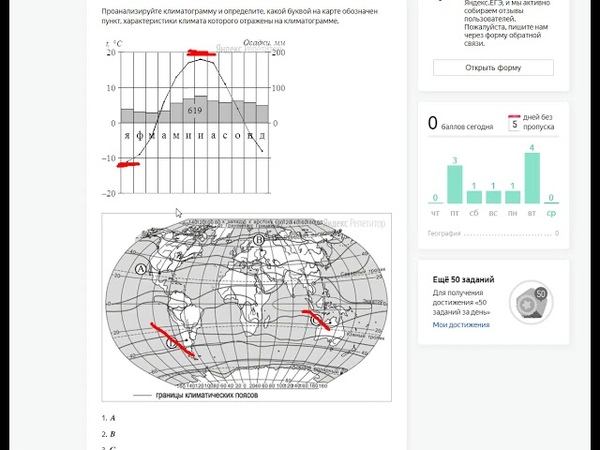Click point B marker on the map

tap(259, 240)
